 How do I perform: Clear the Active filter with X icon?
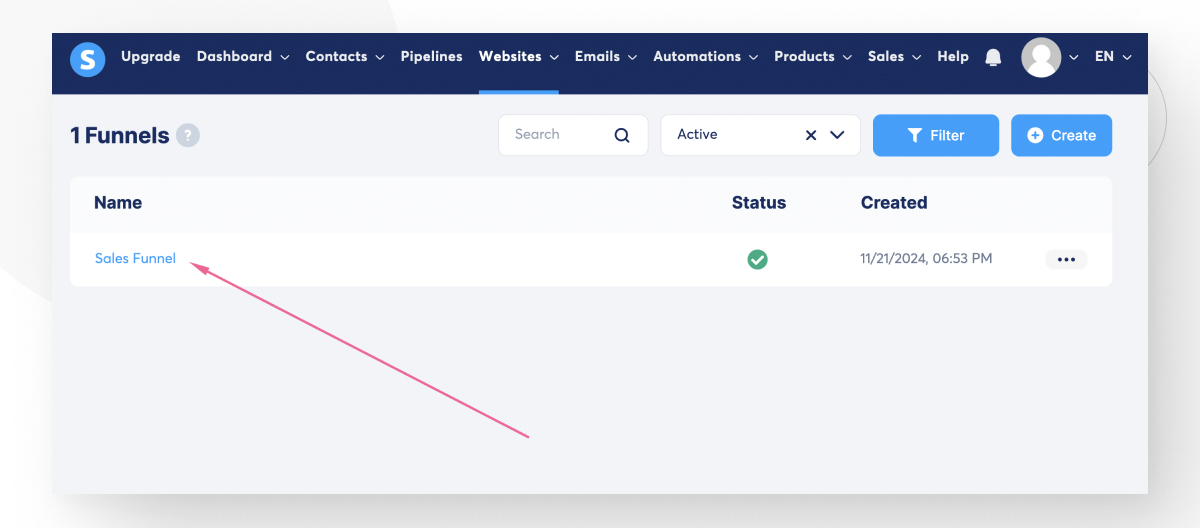point(811,135)
